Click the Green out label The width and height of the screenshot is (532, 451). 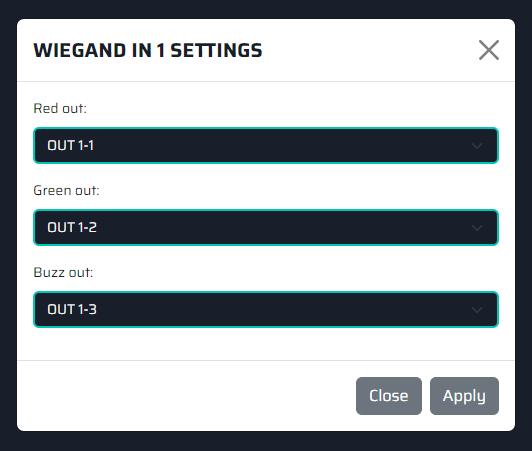[x=66, y=190]
